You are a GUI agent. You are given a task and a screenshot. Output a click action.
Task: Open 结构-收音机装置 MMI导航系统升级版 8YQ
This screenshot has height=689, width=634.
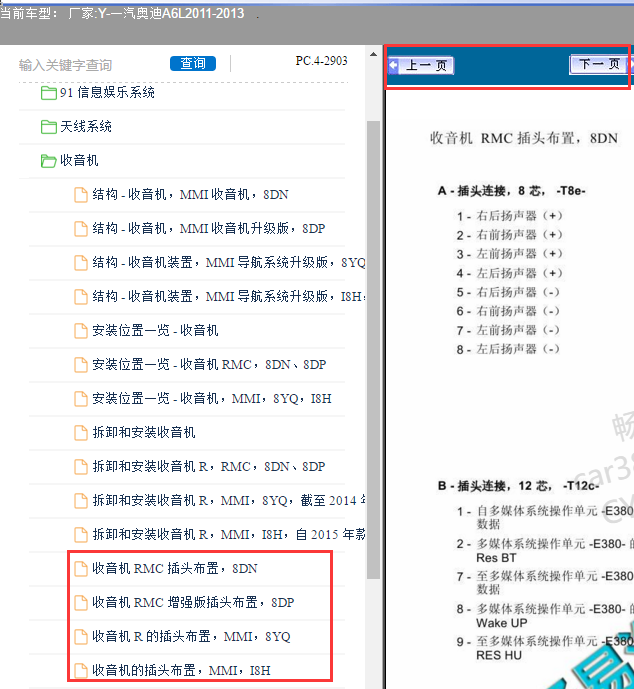[228, 263]
